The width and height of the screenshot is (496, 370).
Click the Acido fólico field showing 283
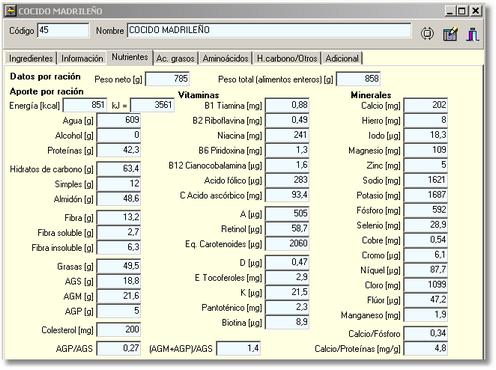pos(287,180)
